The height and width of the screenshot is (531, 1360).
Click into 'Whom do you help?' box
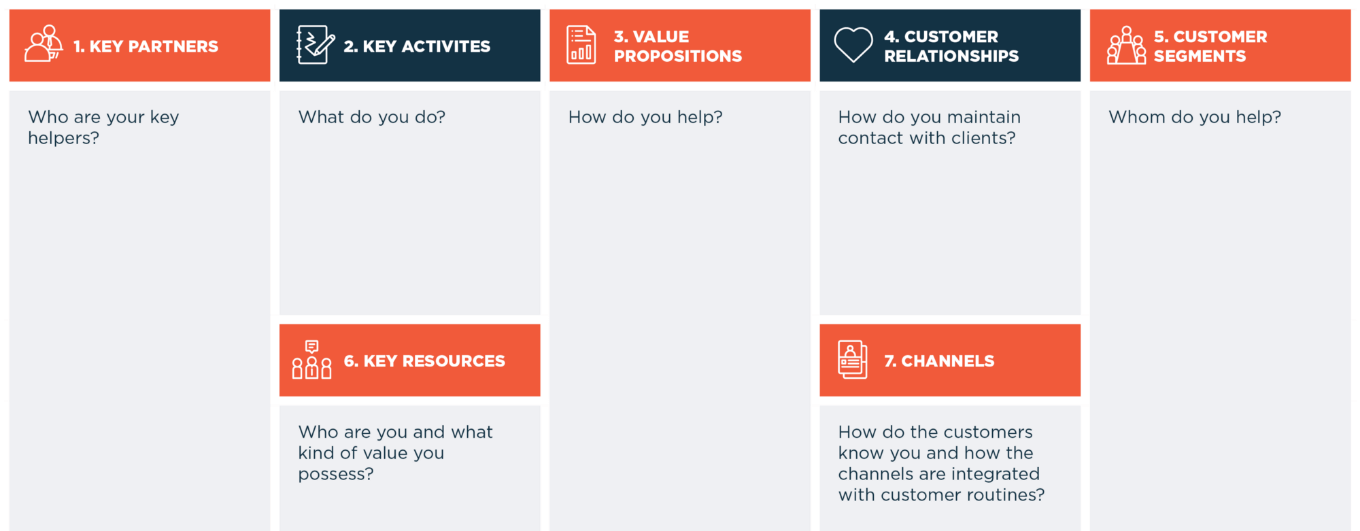[1220, 311]
